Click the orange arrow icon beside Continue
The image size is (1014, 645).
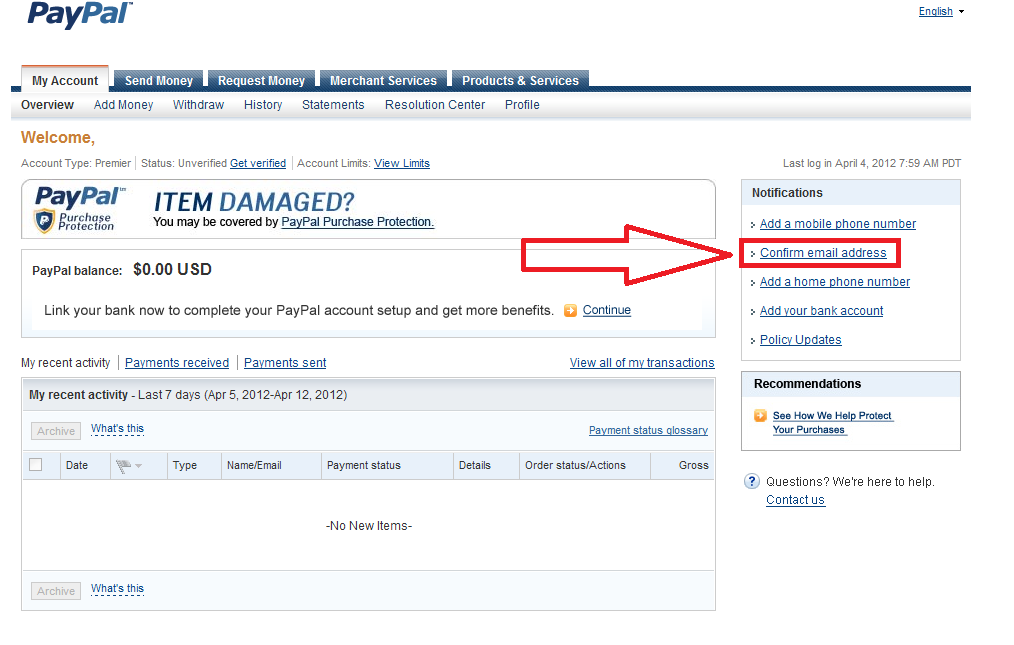tap(570, 311)
